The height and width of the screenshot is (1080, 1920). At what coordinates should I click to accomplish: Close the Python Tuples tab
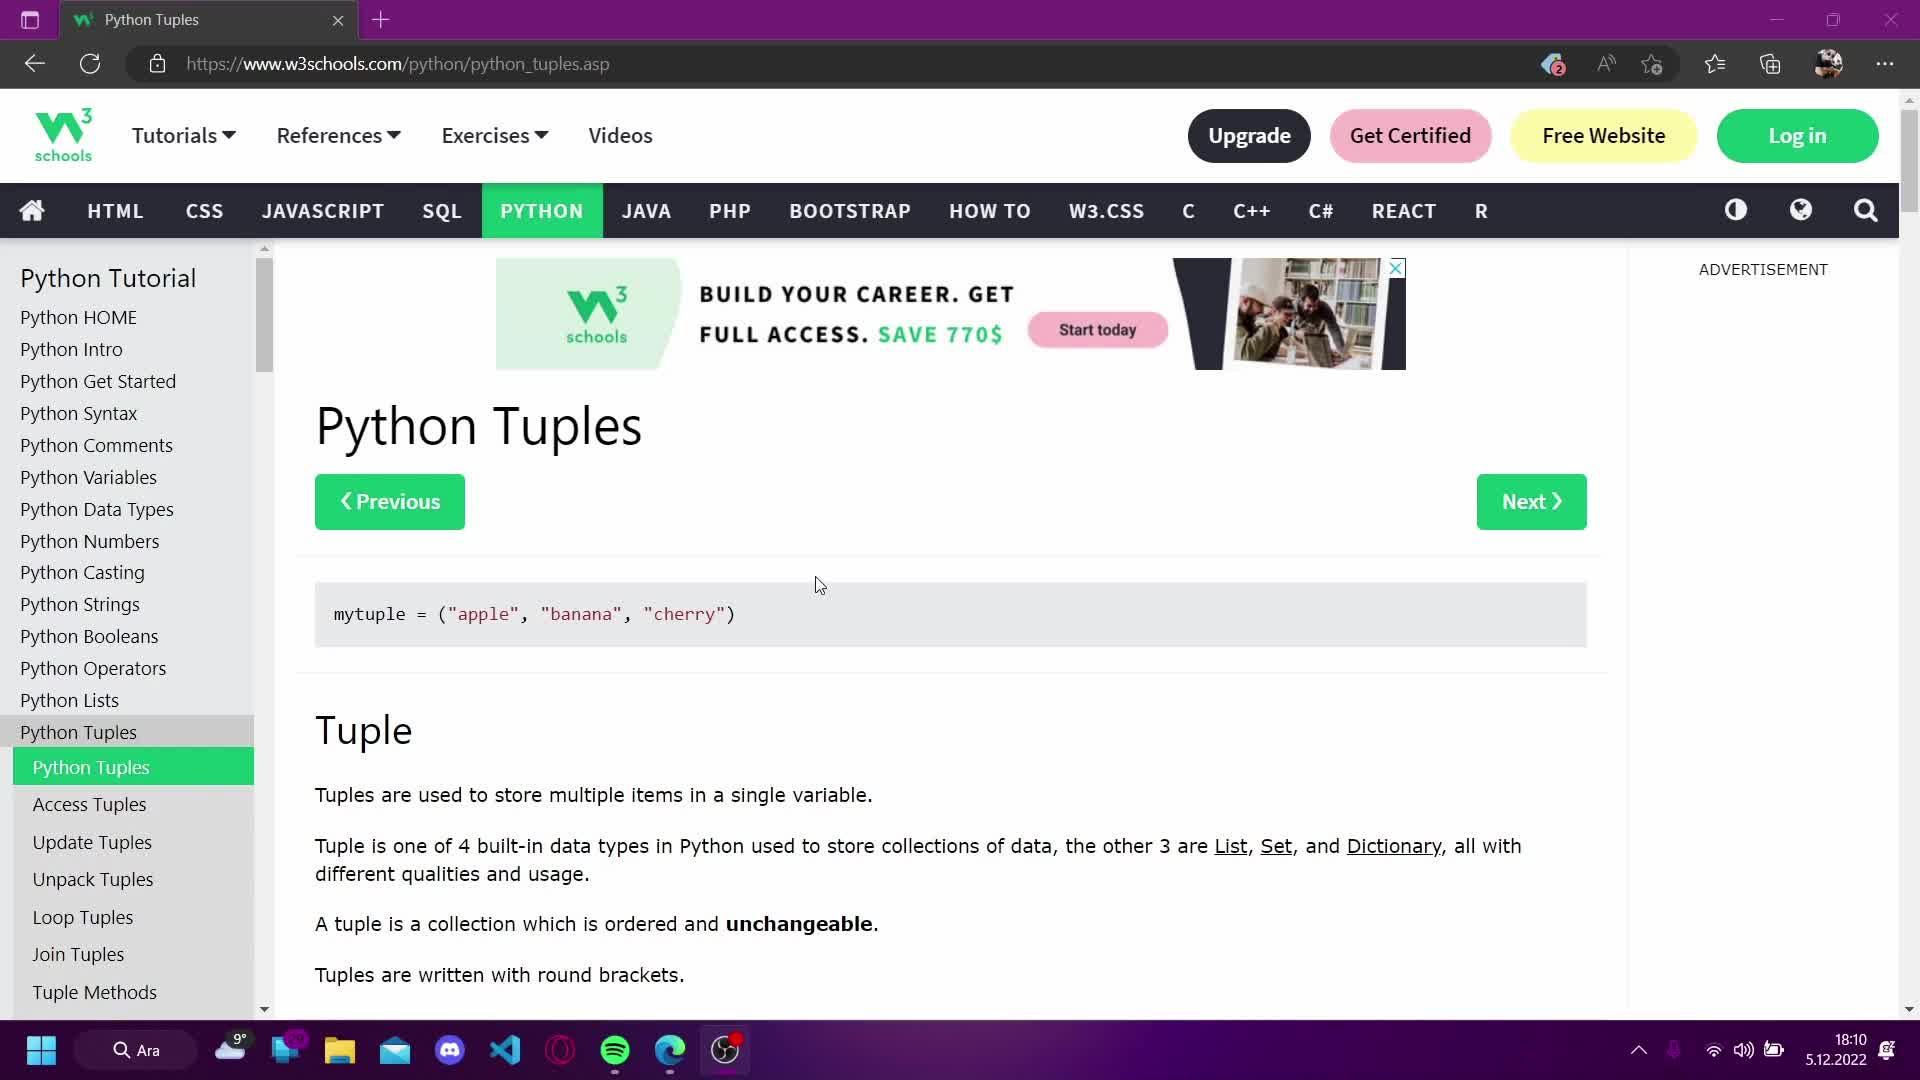point(338,20)
